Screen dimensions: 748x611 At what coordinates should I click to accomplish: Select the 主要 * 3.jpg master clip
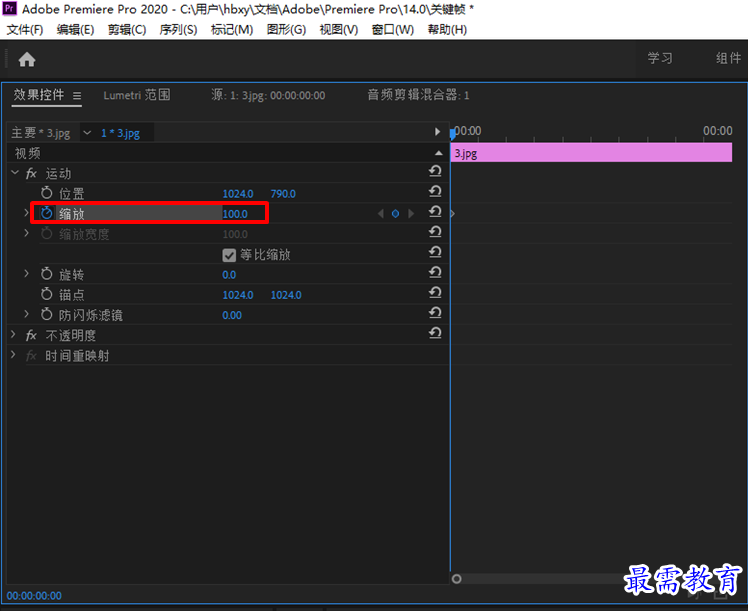pyautogui.click(x=41, y=133)
